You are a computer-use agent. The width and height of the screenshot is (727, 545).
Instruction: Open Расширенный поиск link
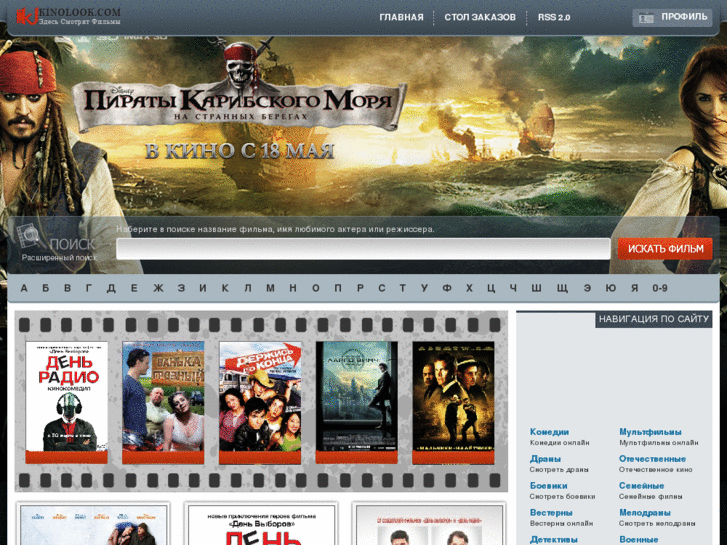coord(59,258)
